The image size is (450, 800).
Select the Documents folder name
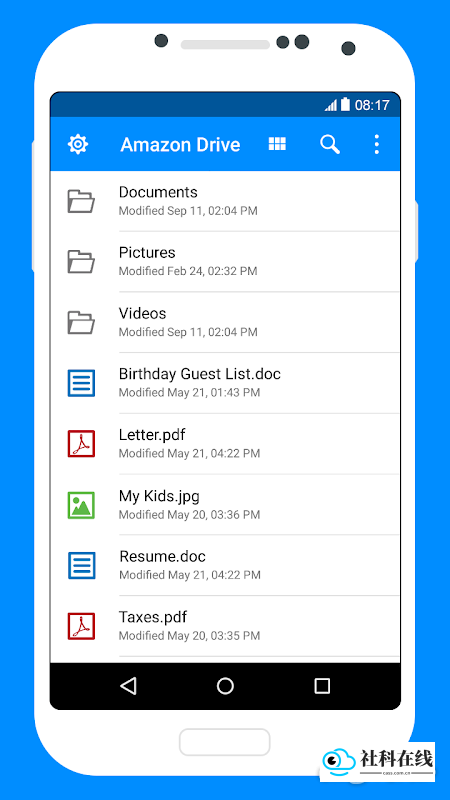tap(158, 192)
